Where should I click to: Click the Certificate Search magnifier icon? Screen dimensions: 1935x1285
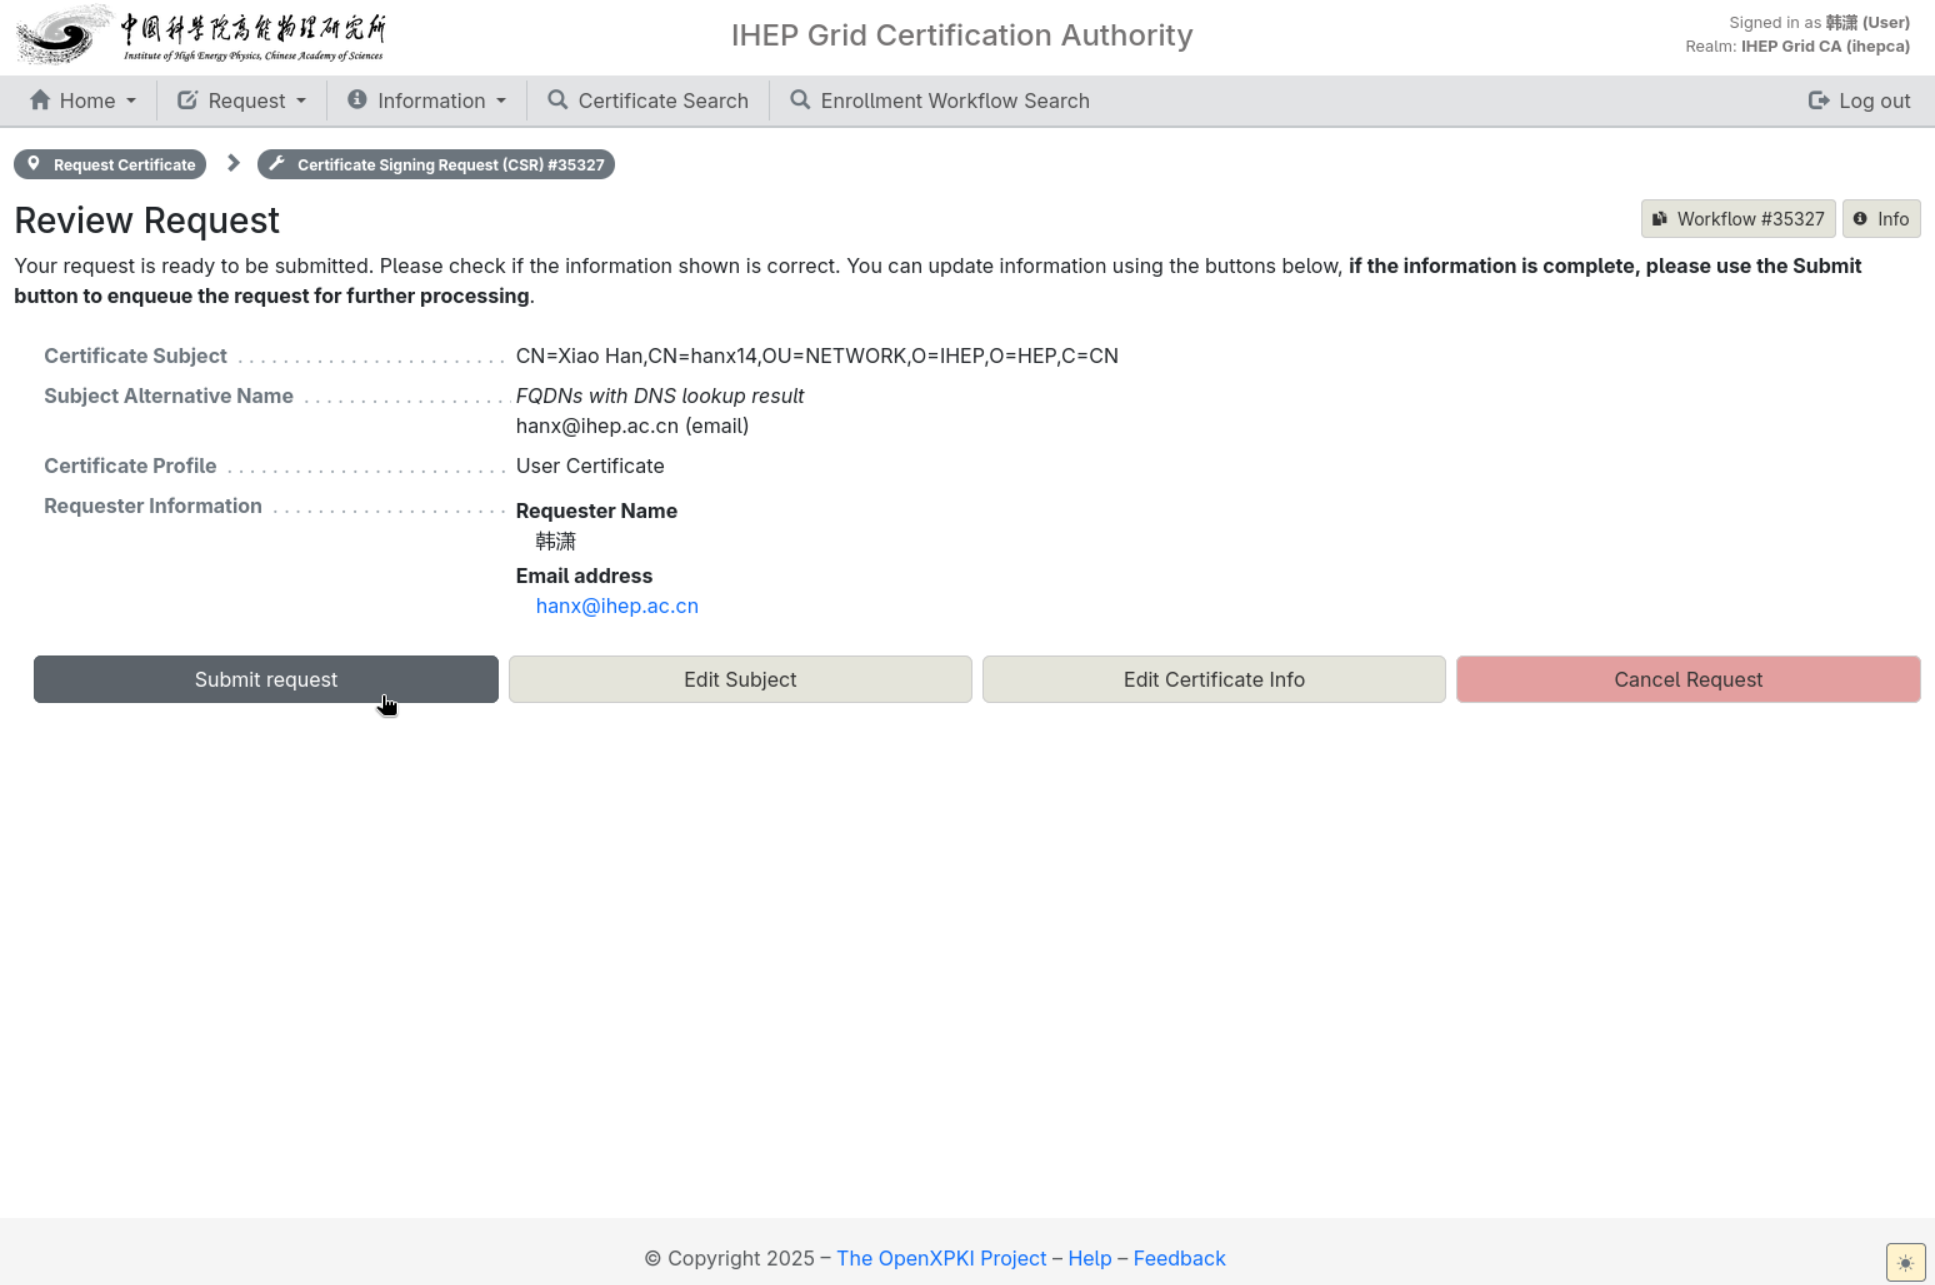[x=558, y=100]
